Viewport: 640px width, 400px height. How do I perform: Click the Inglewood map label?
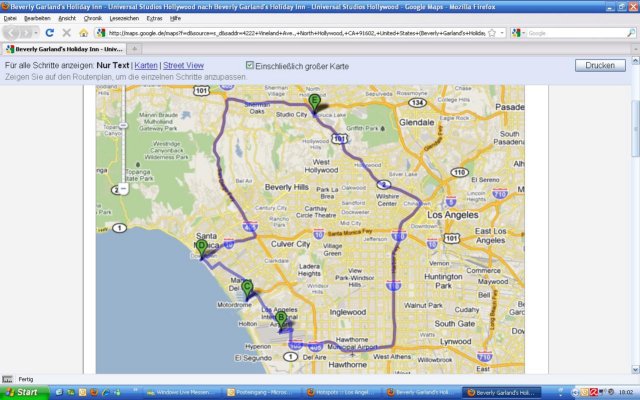[x=348, y=312]
